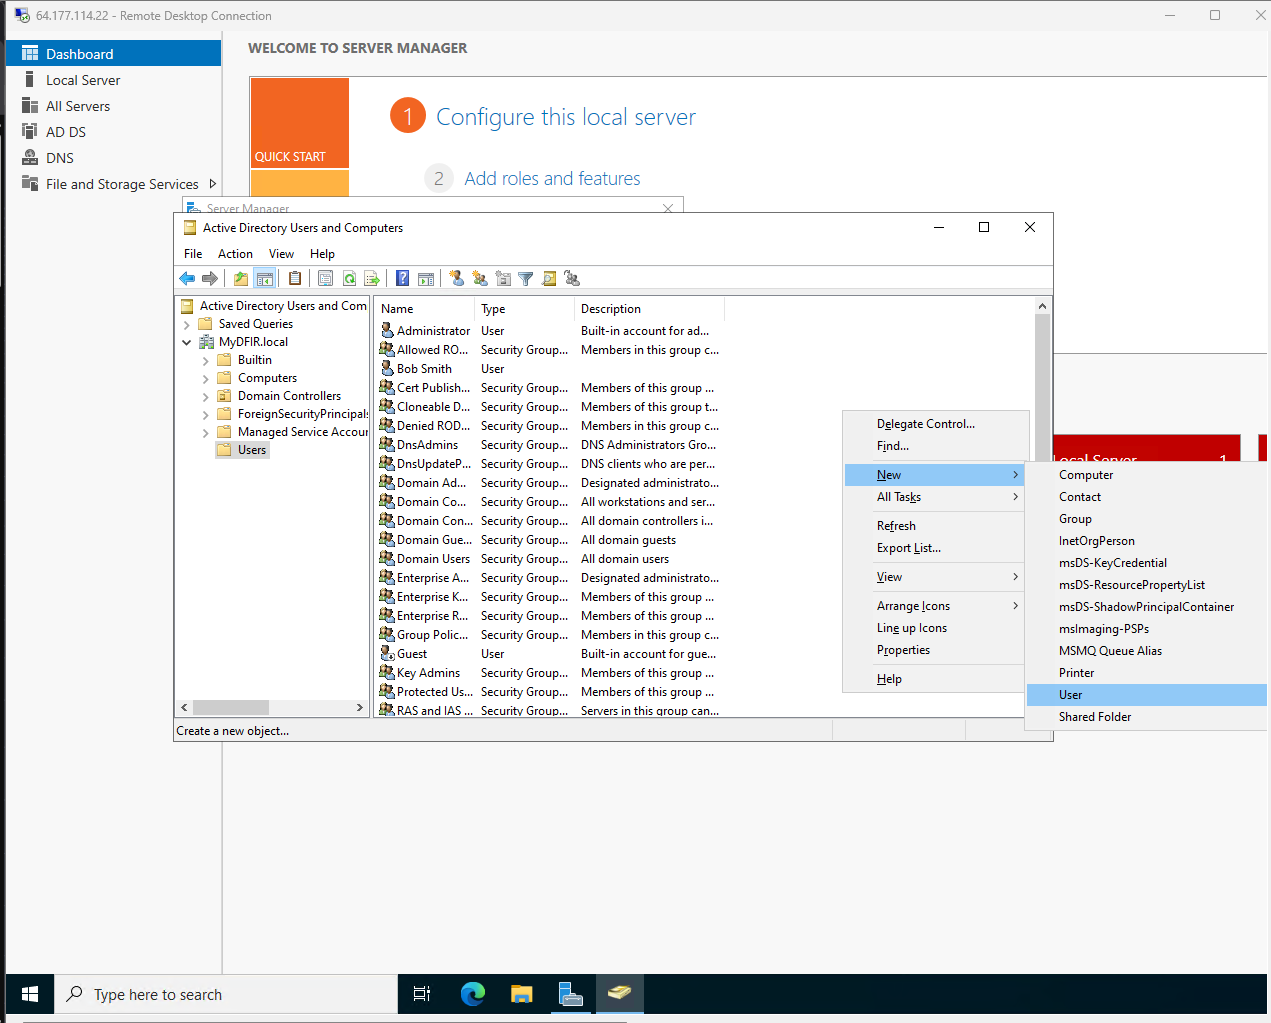Click the Filter funnel toolbar icon

tap(526, 278)
